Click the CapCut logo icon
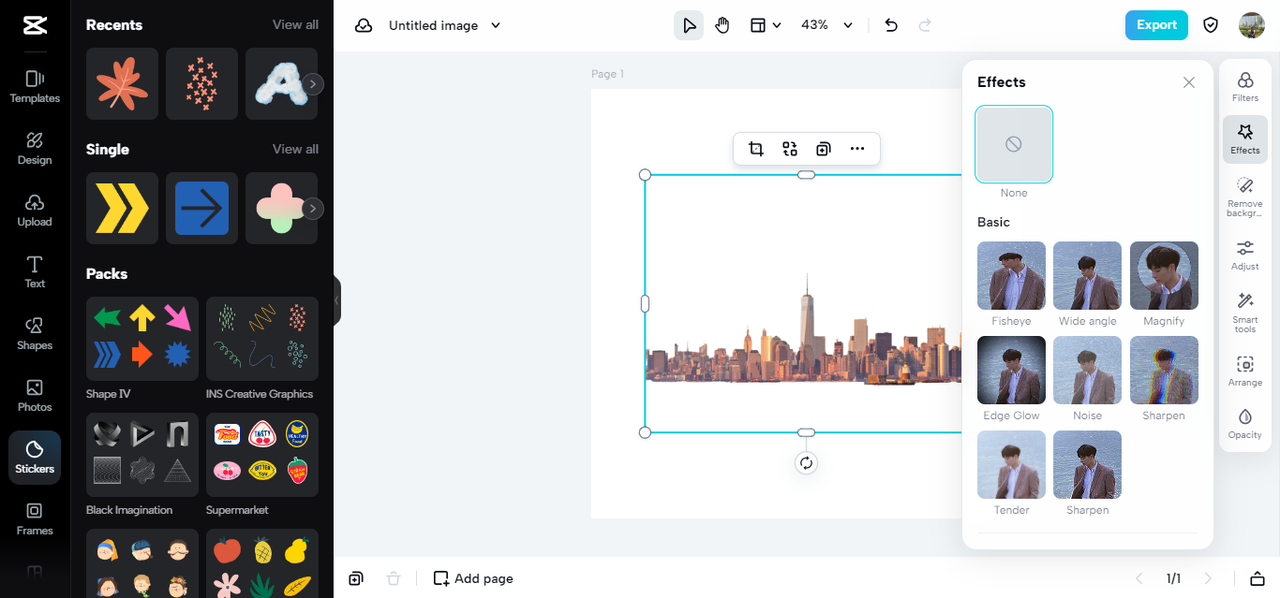The width and height of the screenshot is (1280, 598). tap(34, 26)
